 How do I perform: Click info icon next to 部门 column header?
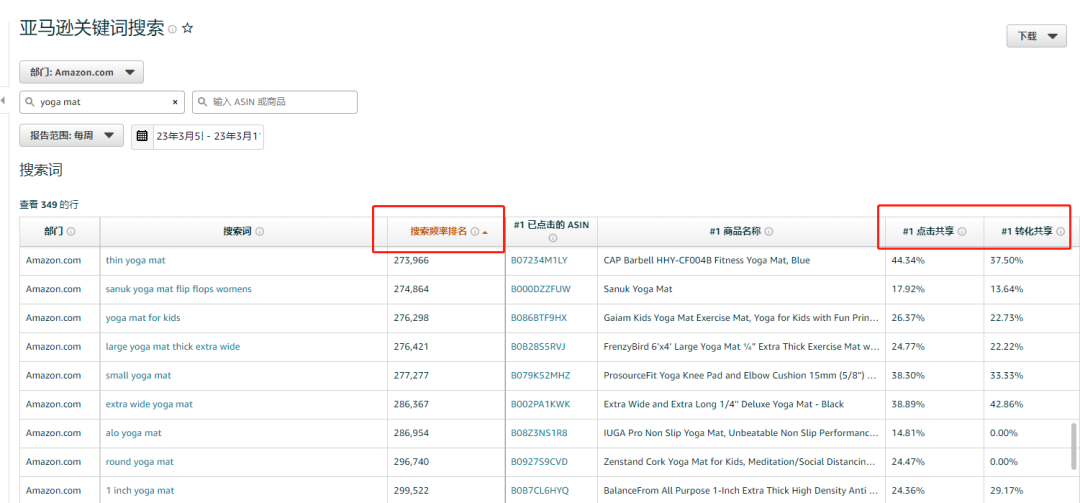click(71, 232)
